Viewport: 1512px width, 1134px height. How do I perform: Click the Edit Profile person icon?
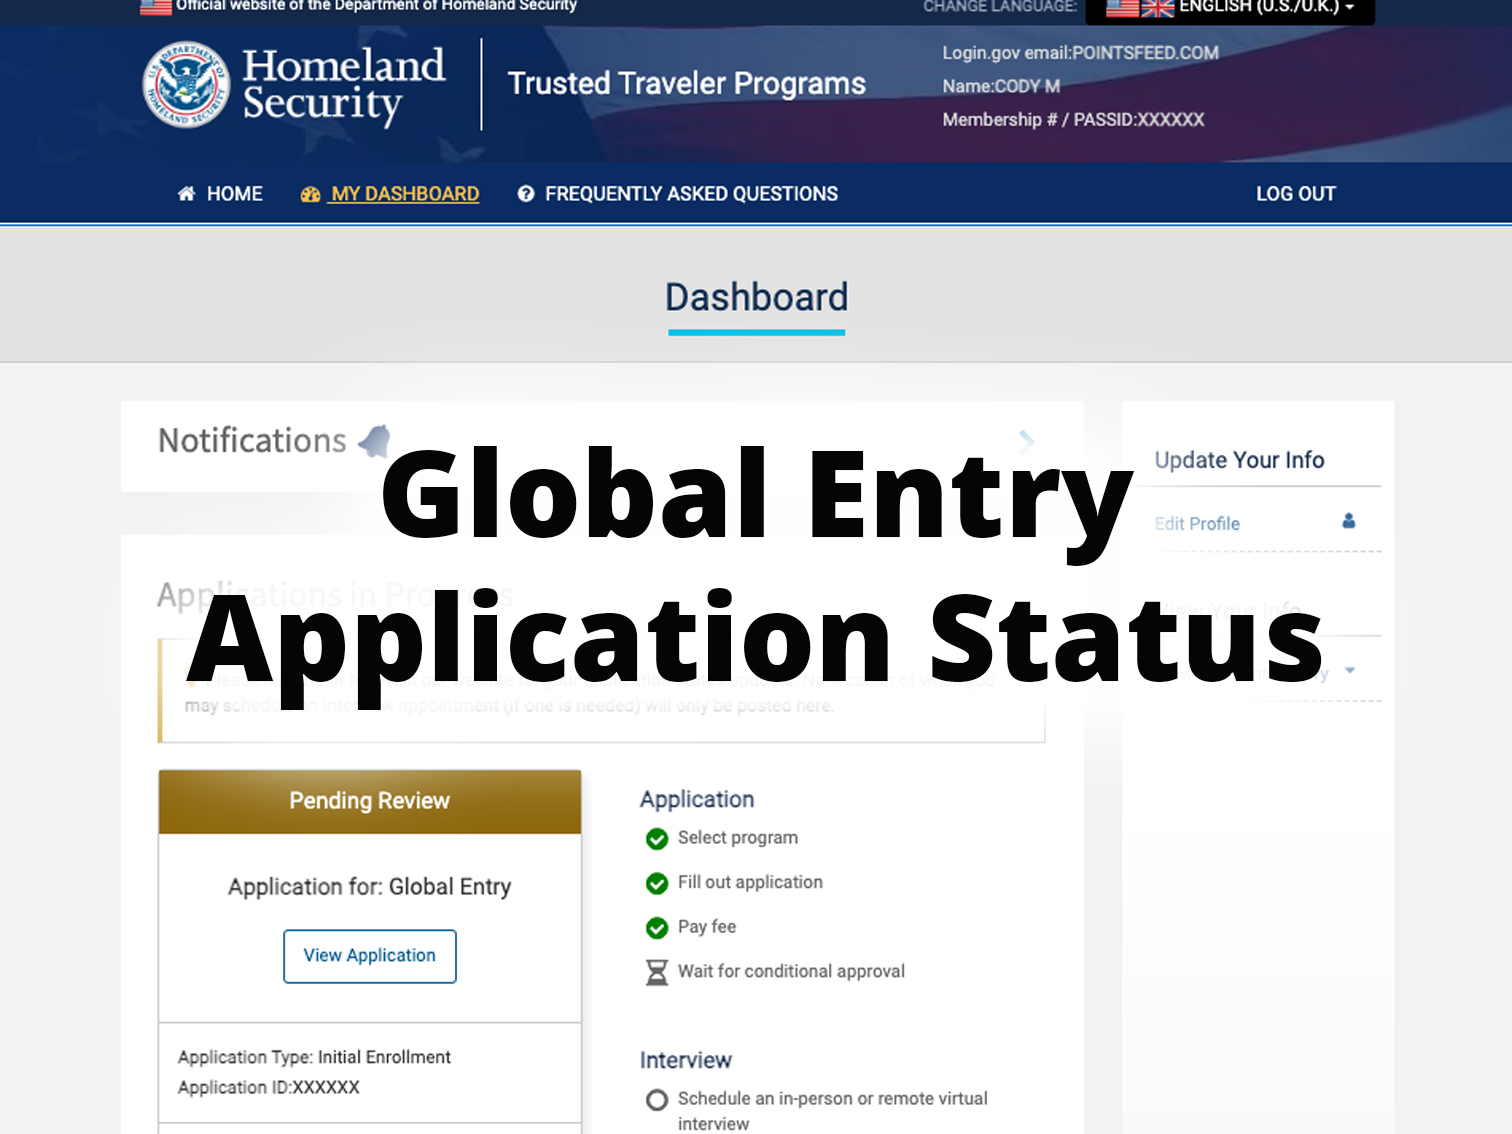pyautogui.click(x=1348, y=521)
